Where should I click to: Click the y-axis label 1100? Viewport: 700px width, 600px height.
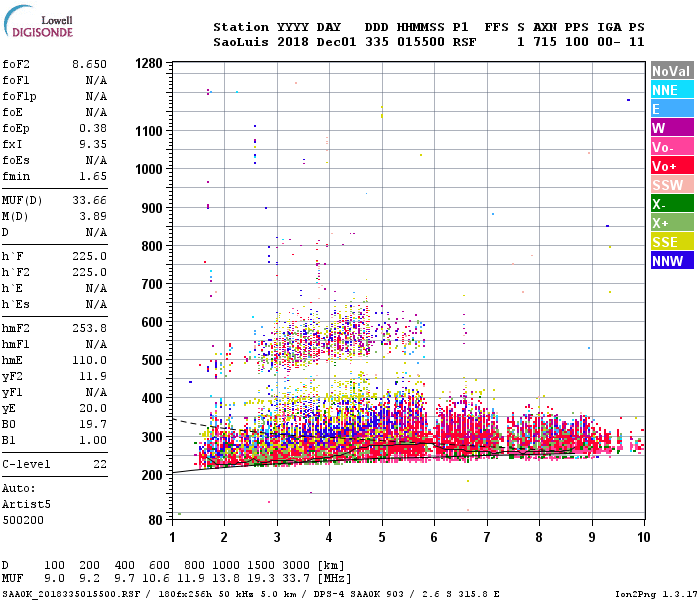(x=149, y=131)
